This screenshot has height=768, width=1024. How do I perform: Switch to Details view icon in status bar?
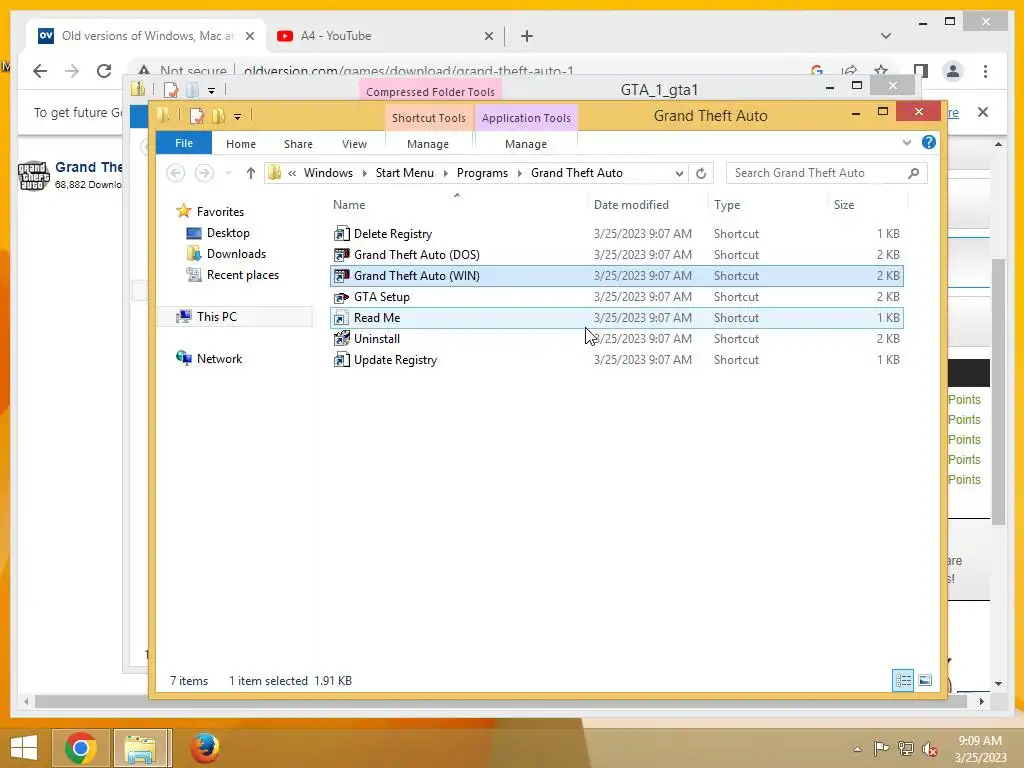(903, 680)
